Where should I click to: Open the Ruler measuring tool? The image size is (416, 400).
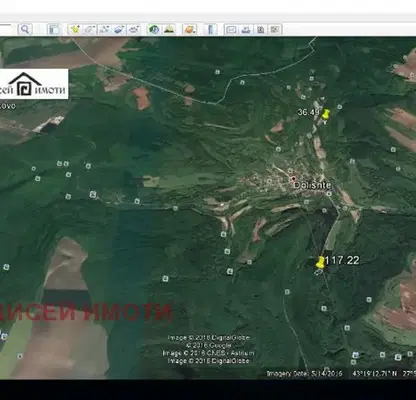pyautogui.click(x=211, y=29)
